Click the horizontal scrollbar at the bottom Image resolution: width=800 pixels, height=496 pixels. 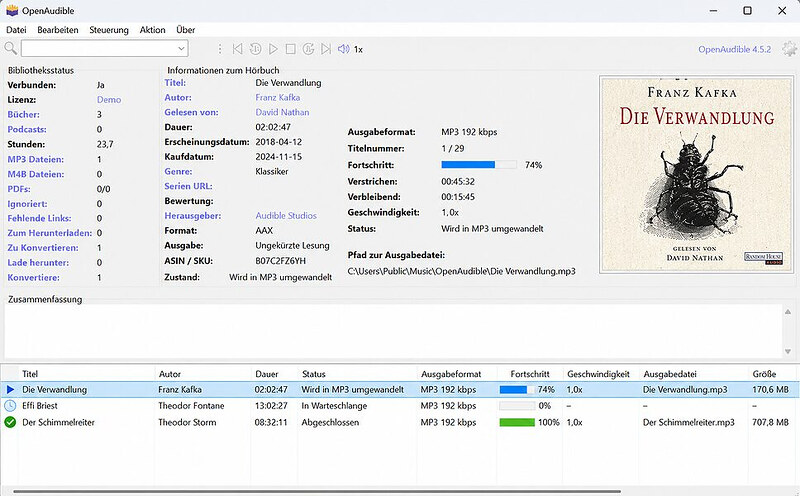coord(316,492)
